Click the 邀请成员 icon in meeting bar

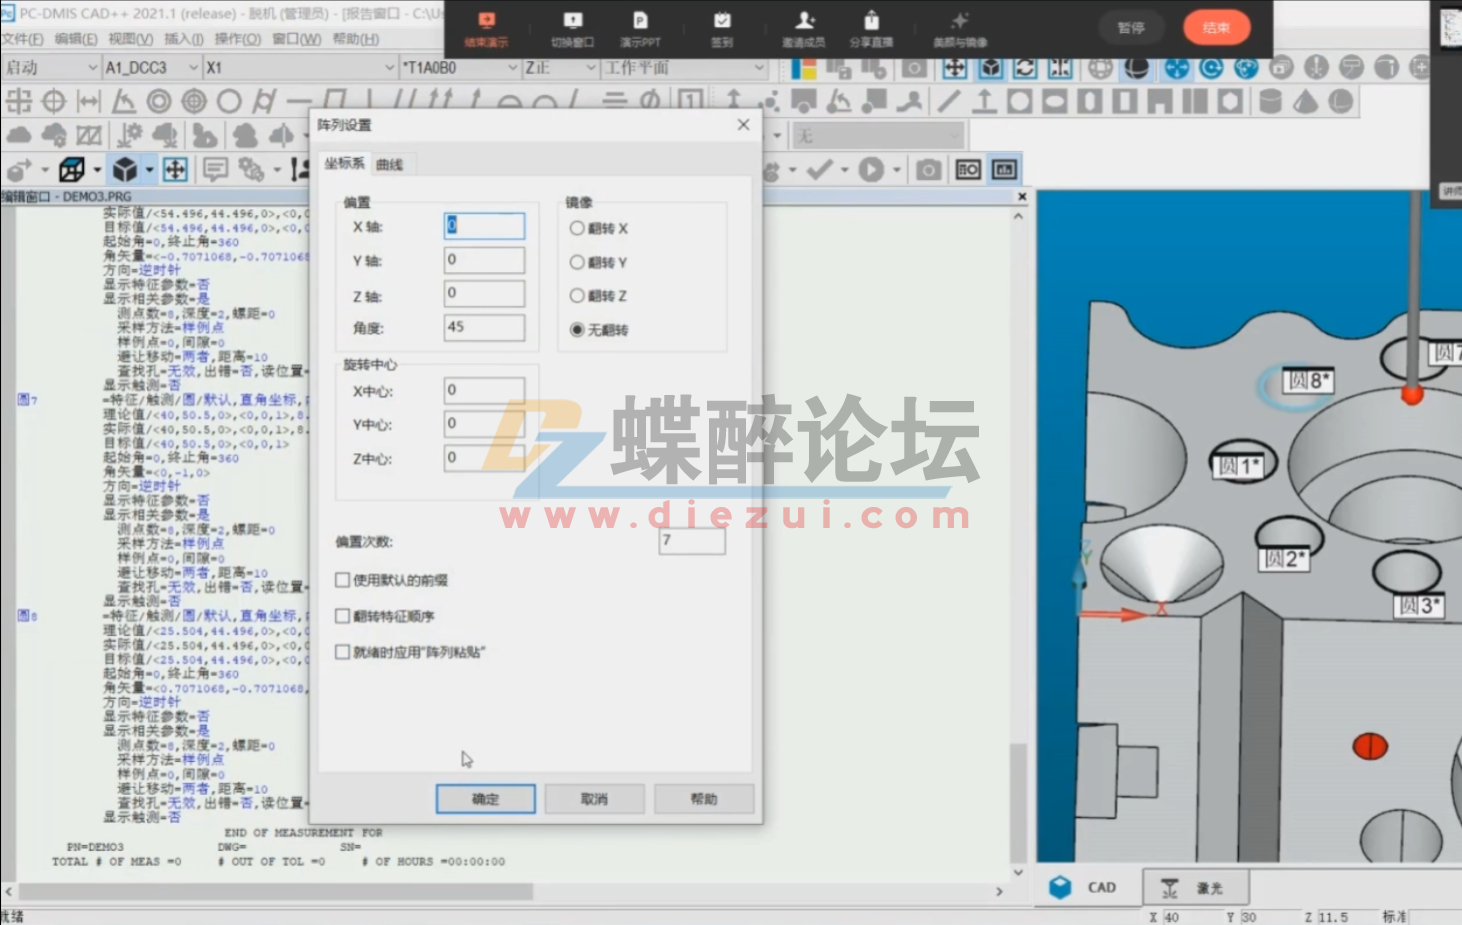point(806,28)
